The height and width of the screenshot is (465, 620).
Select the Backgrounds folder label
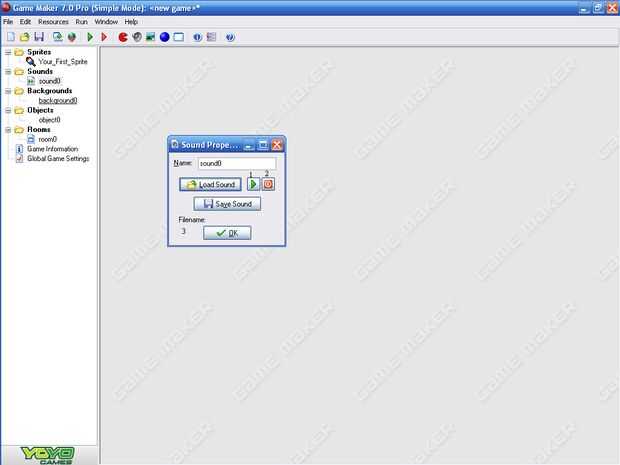tap(49, 91)
